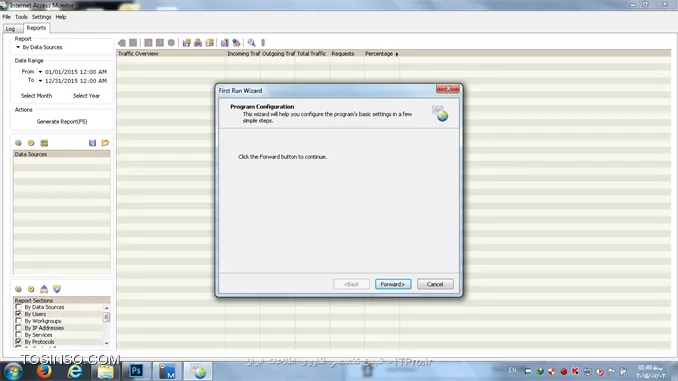Click Report Sections list scrollbar down arrow

tap(106, 343)
